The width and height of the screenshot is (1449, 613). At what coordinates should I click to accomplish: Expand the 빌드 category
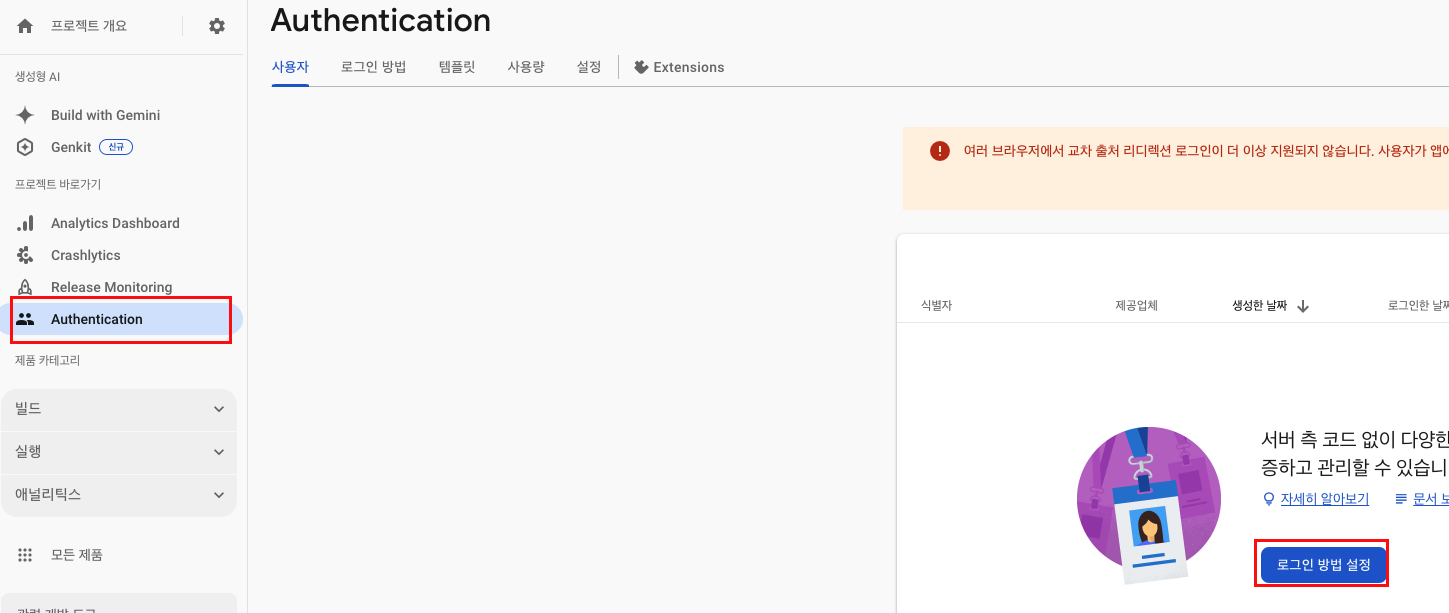pyautogui.click(x=119, y=409)
